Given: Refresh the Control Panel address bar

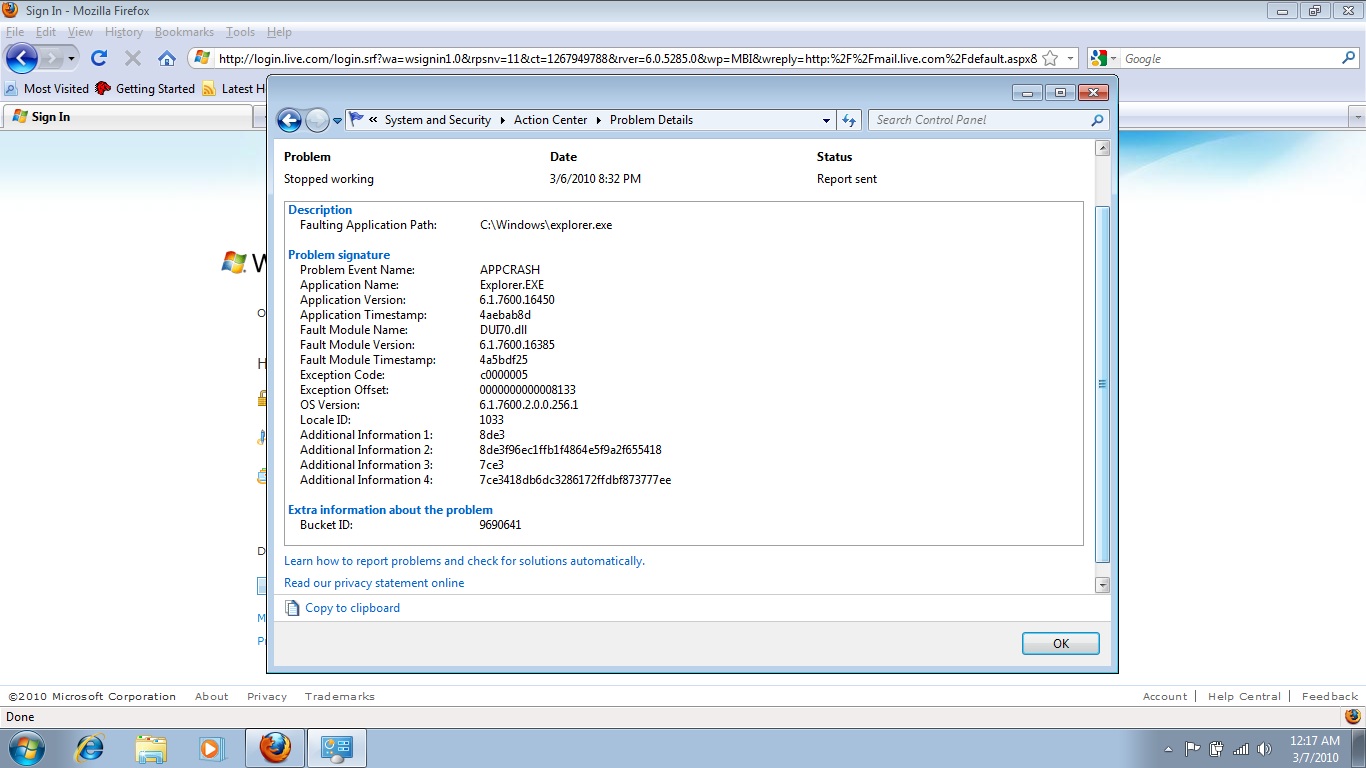Looking at the screenshot, I should click(x=849, y=120).
